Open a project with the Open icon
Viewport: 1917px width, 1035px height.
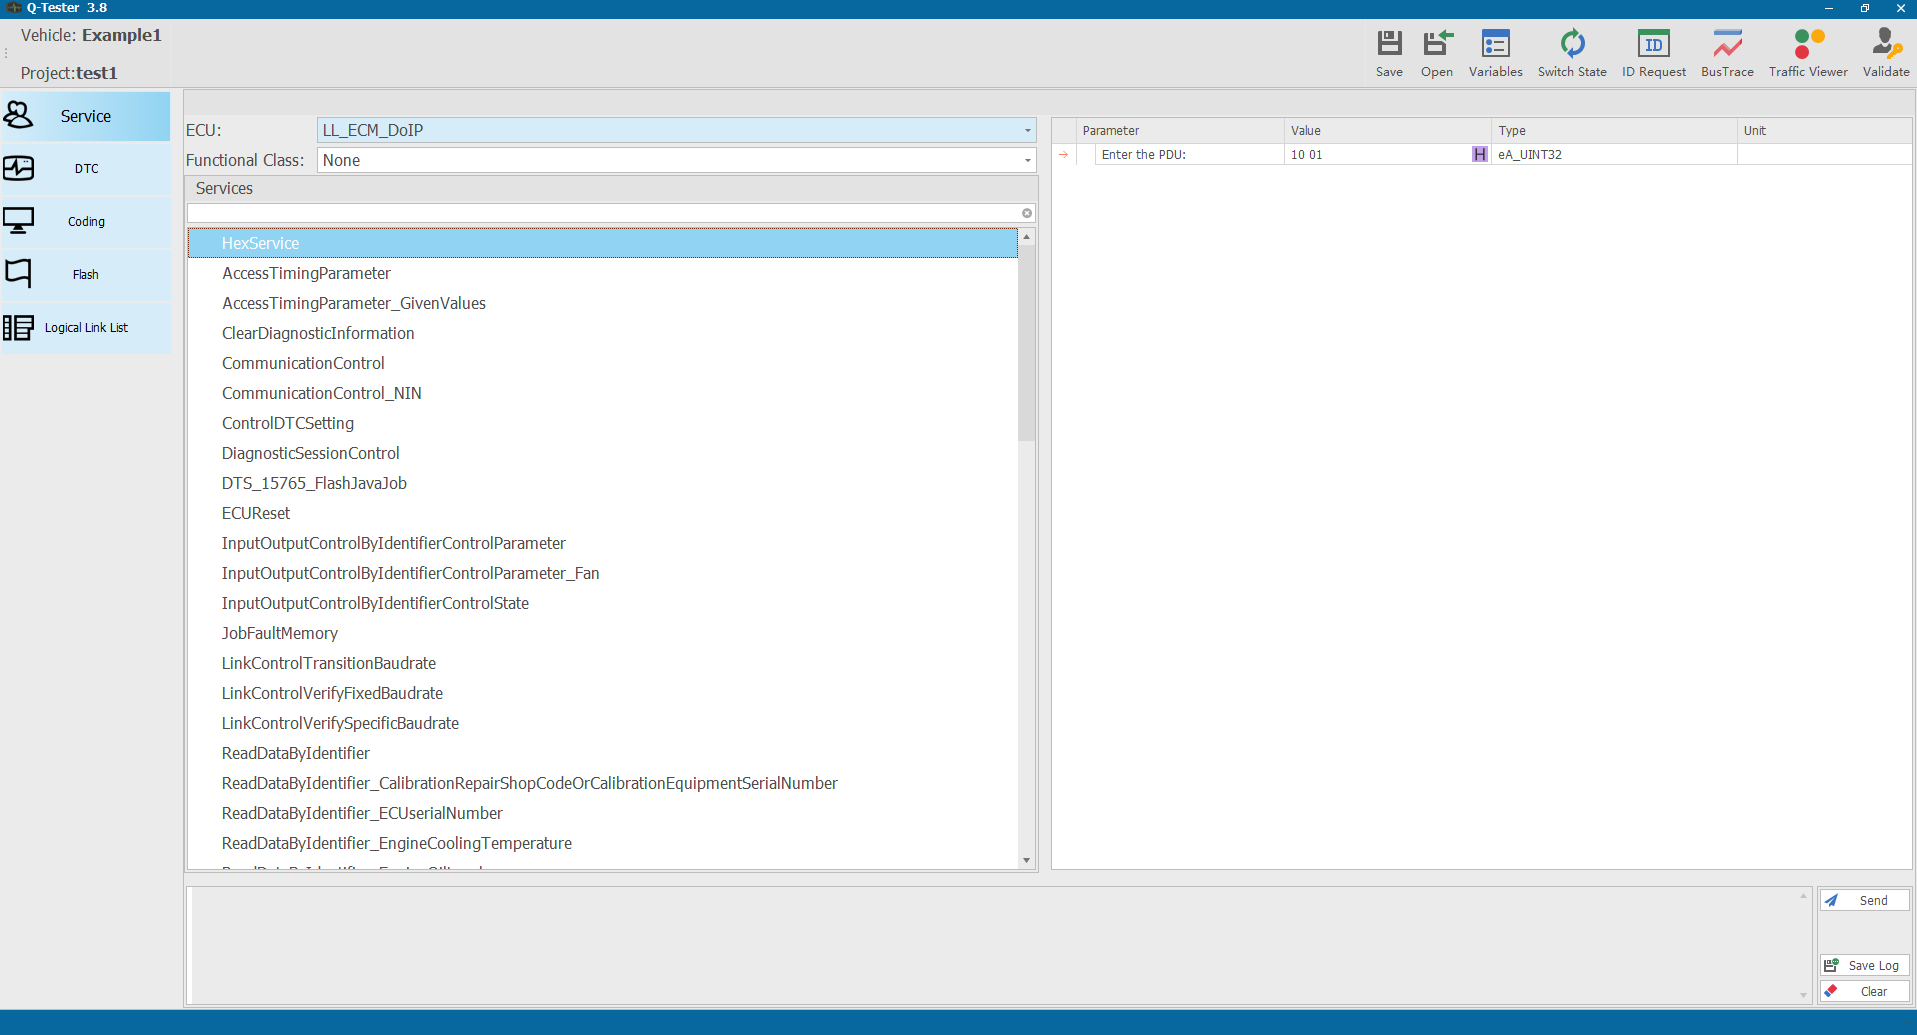coord(1437,53)
